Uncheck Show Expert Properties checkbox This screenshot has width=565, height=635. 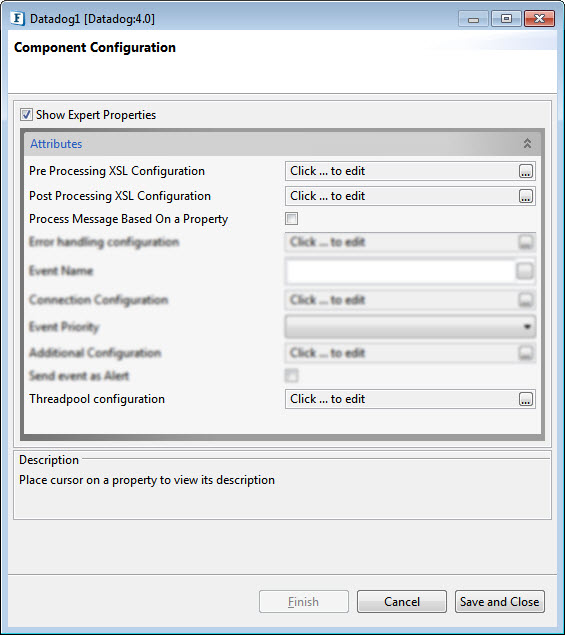tap(26, 115)
